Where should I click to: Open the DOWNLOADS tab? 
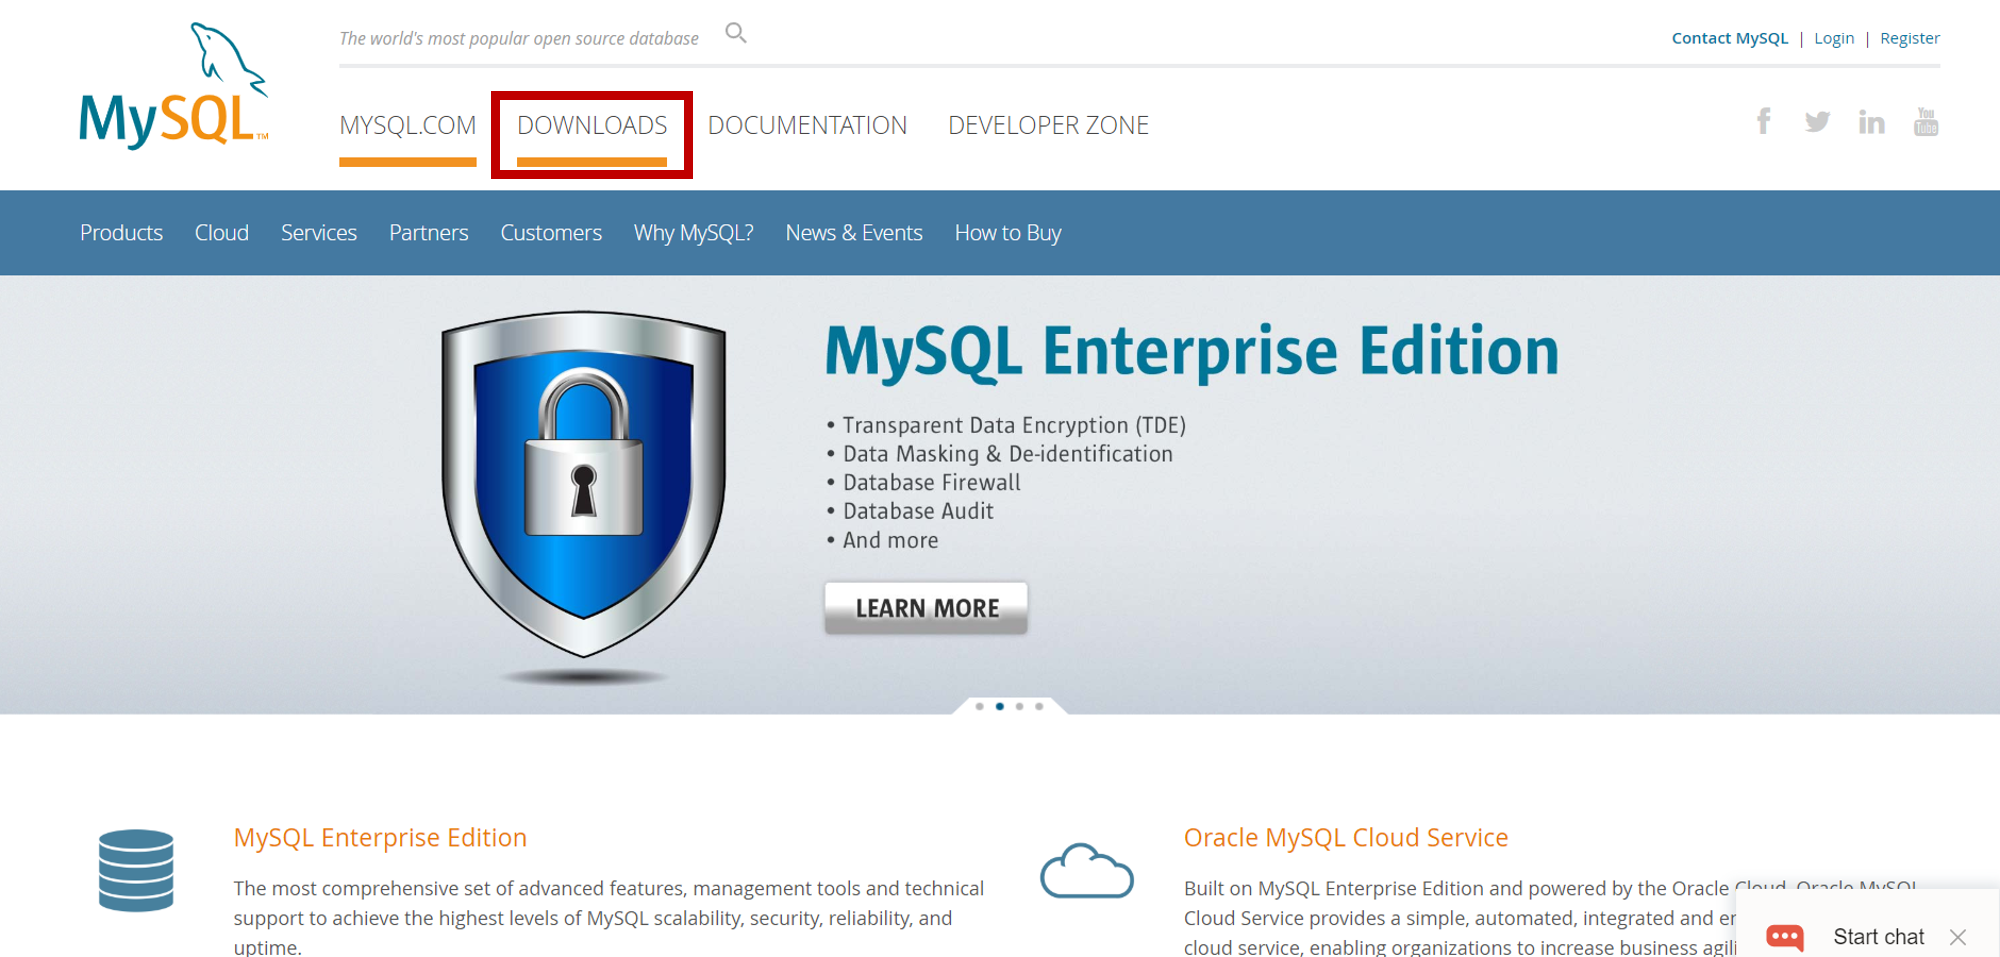pyautogui.click(x=592, y=126)
